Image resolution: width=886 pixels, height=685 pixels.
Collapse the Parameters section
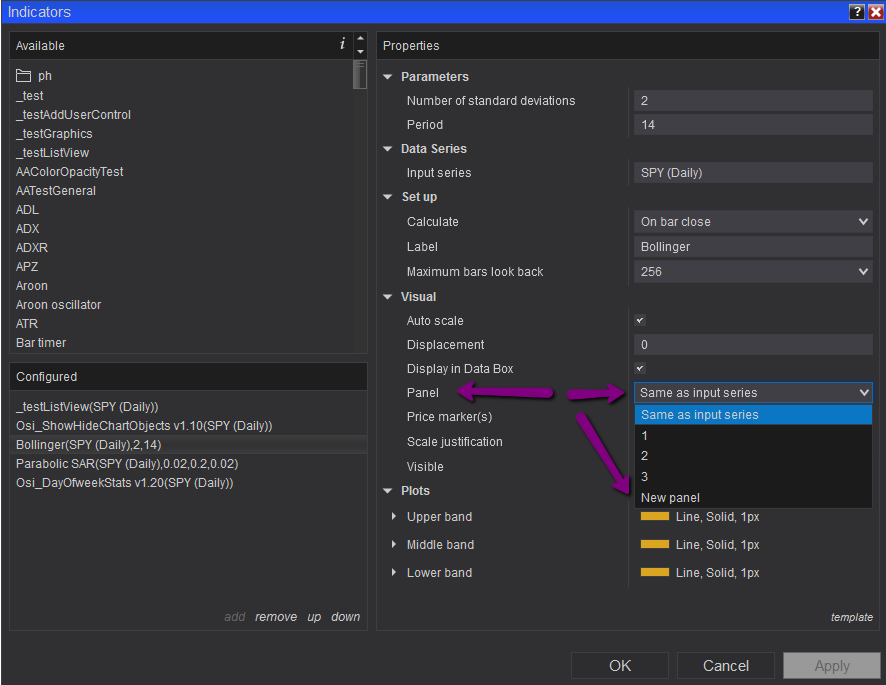point(388,77)
